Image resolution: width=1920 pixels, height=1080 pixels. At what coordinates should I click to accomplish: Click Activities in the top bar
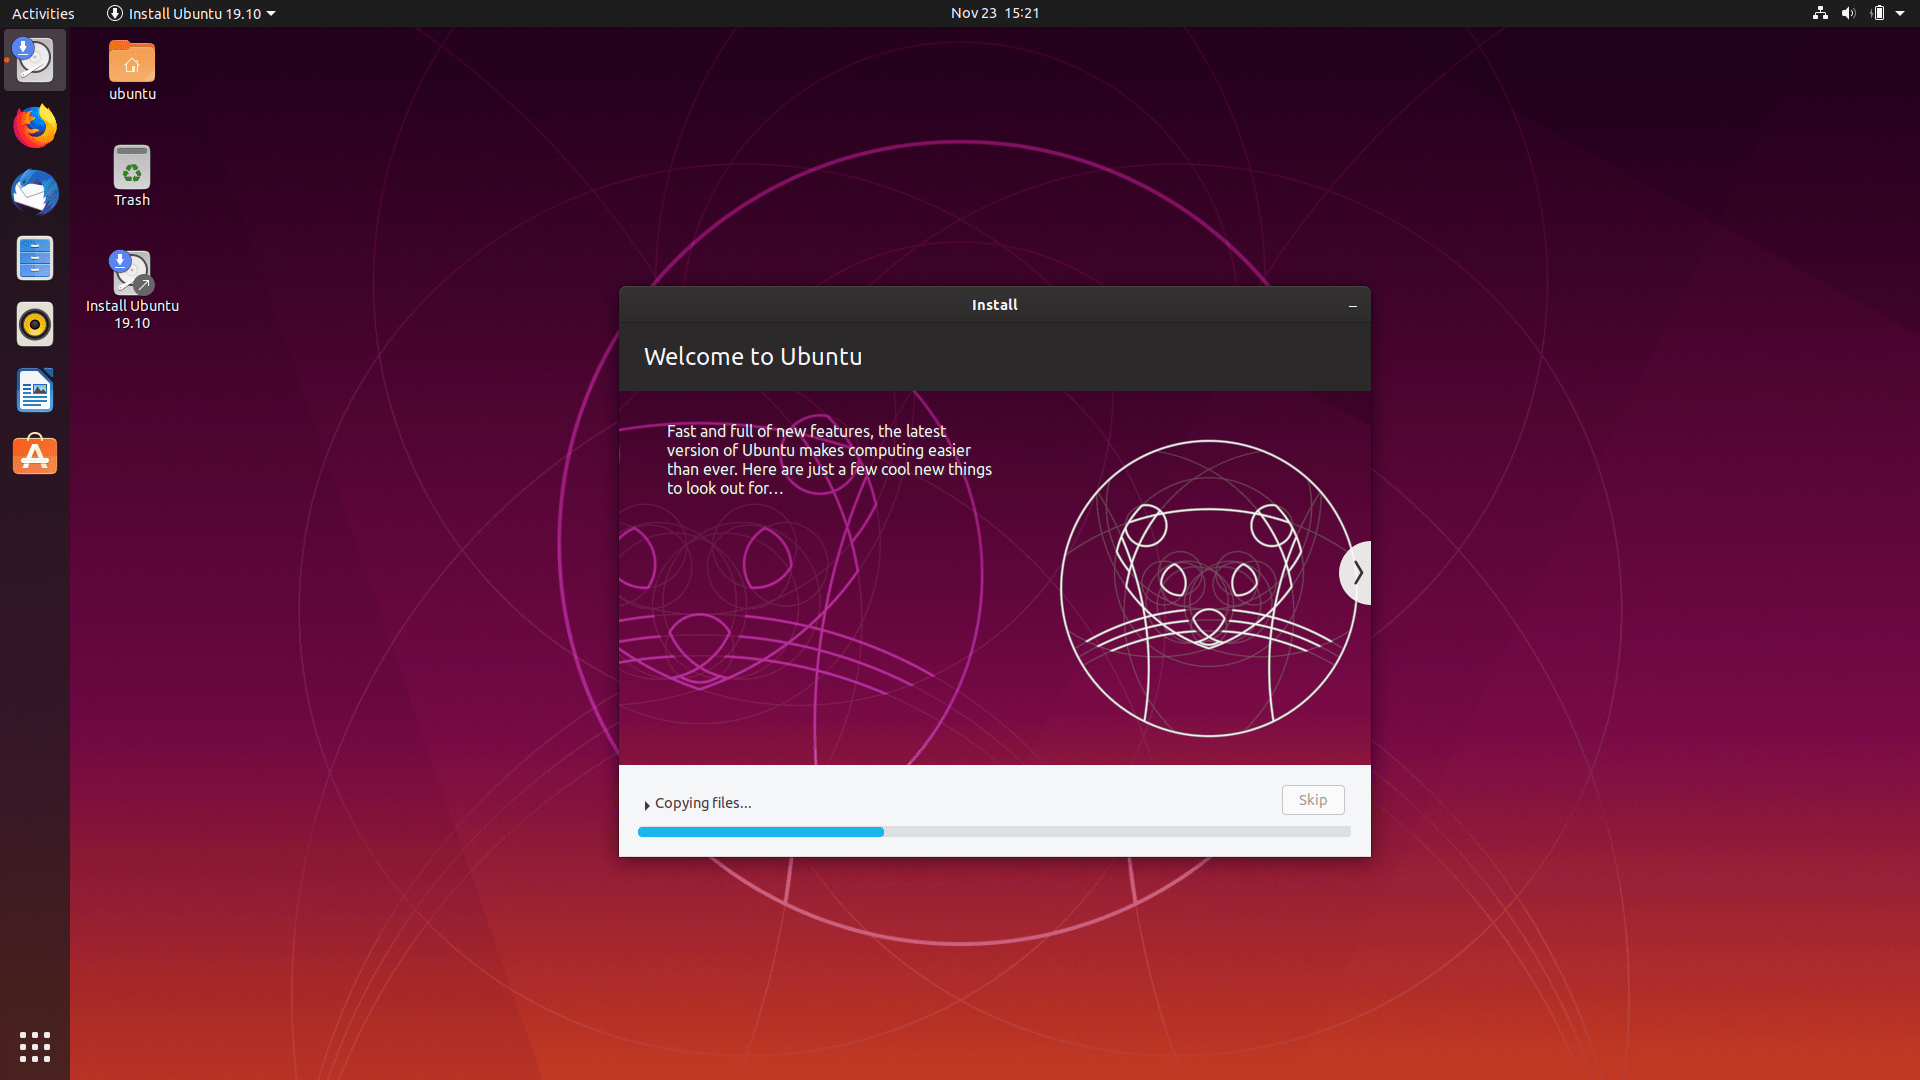[43, 13]
